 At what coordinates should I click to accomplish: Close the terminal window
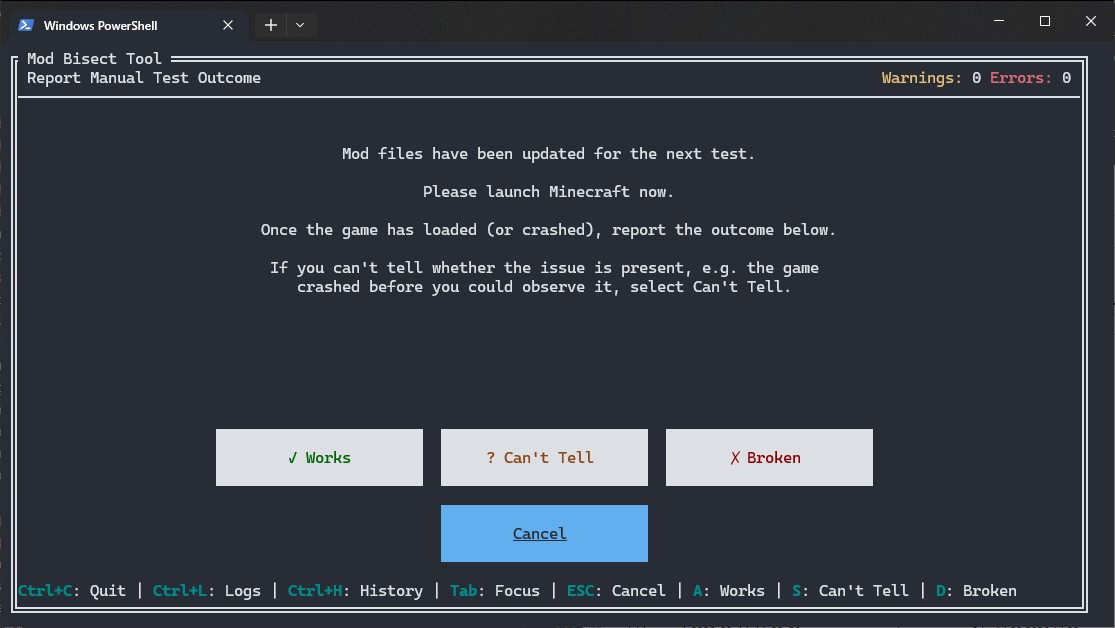pos(1091,21)
